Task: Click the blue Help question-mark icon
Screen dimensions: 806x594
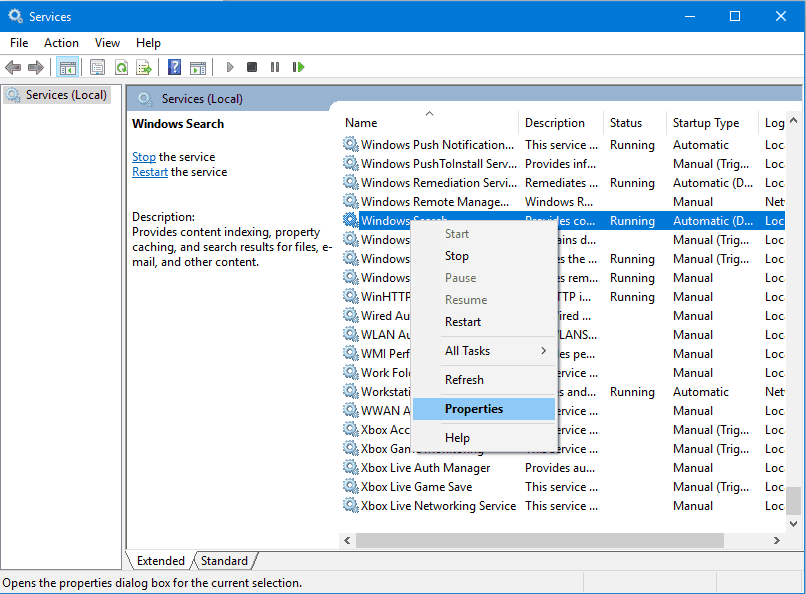Action: click(x=175, y=67)
